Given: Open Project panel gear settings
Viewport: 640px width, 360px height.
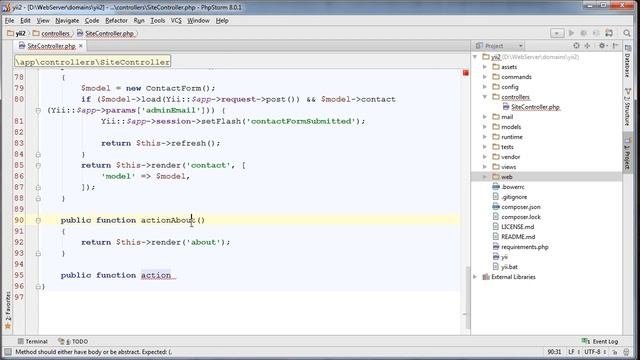Looking at the screenshot, I should click(602, 46).
